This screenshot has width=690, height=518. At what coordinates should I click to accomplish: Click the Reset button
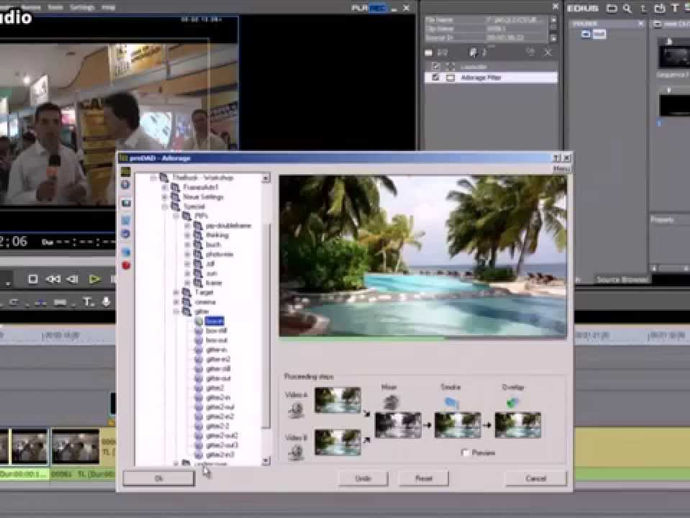click(423, 478)
